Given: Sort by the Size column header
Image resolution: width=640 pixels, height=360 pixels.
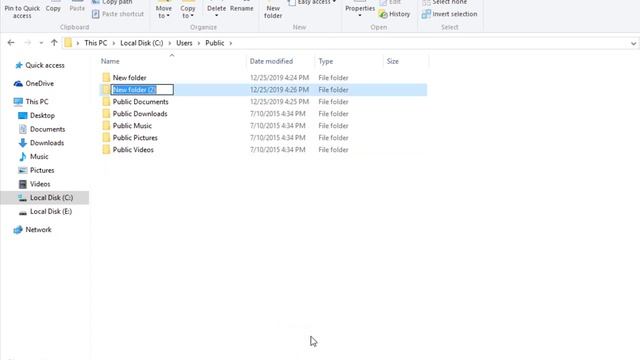Looking at the screenshot, I should [393, 61].
